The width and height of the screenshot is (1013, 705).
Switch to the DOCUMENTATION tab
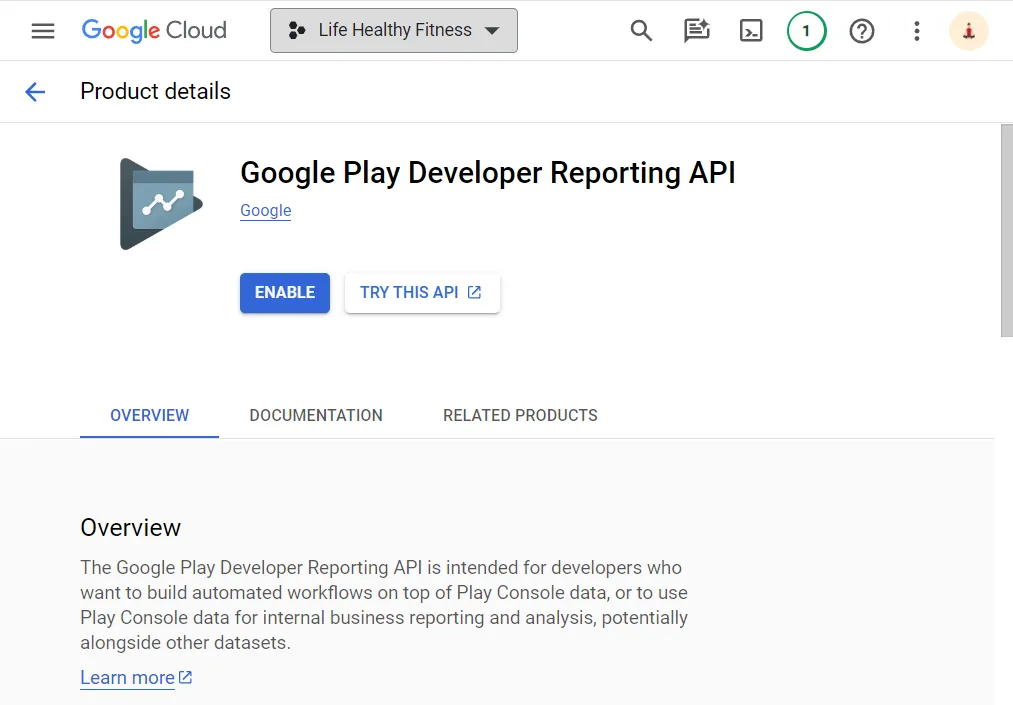coord(316,415)
